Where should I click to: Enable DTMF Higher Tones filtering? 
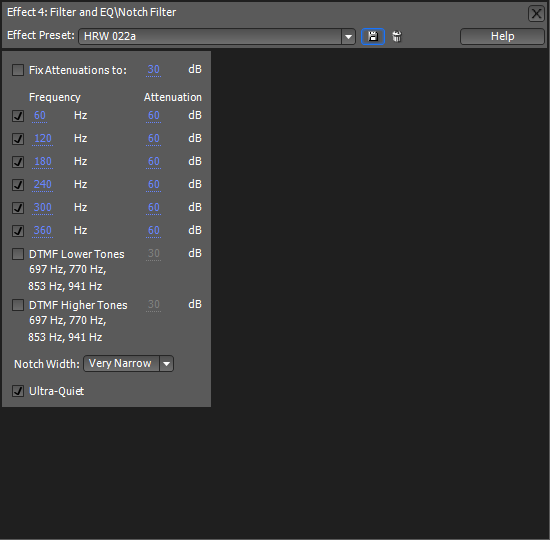tap(18, 305)
